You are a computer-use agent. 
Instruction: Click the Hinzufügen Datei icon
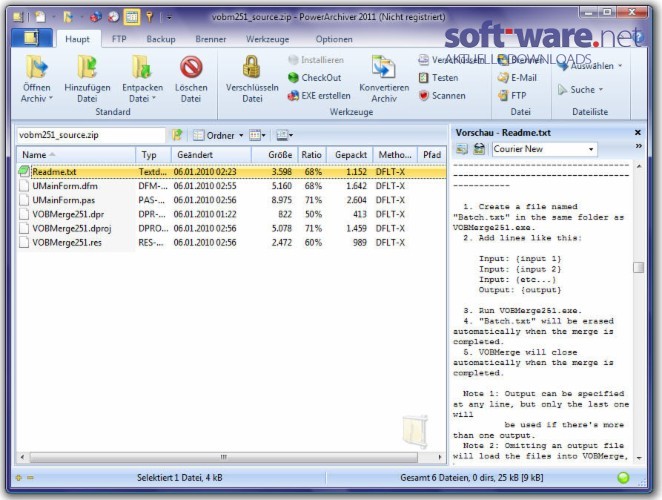[87, 66]
